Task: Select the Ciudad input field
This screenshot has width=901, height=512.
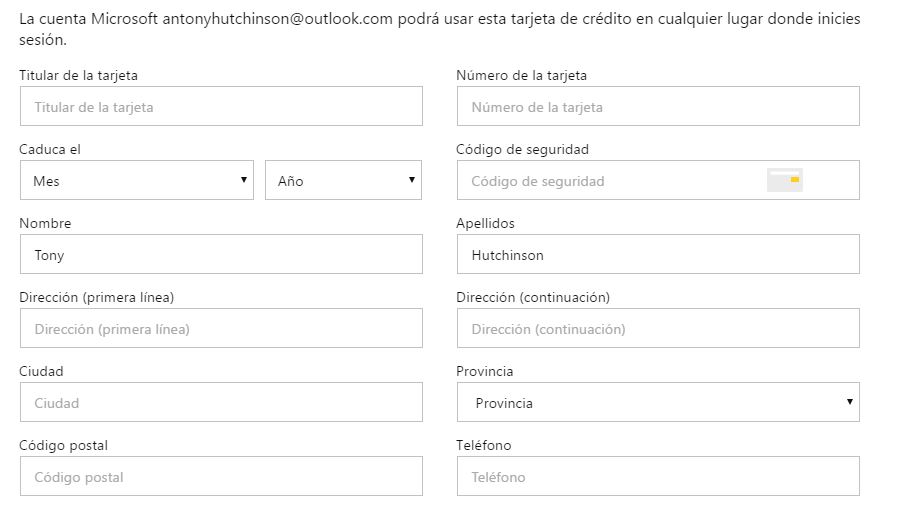Action: (221, 403)
